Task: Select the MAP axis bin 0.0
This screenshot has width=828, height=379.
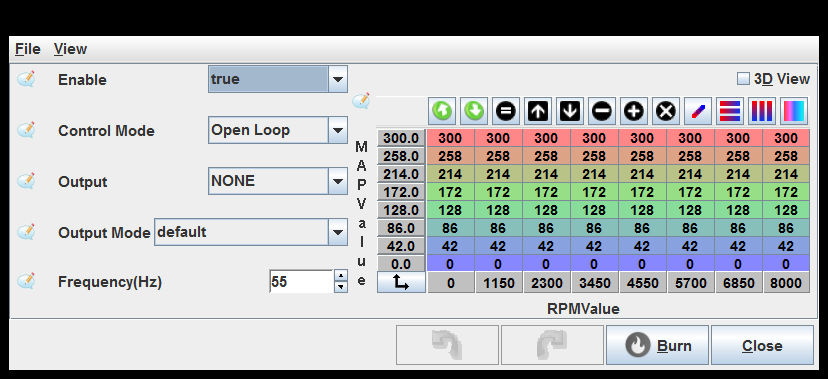Action: coord(401,263)
